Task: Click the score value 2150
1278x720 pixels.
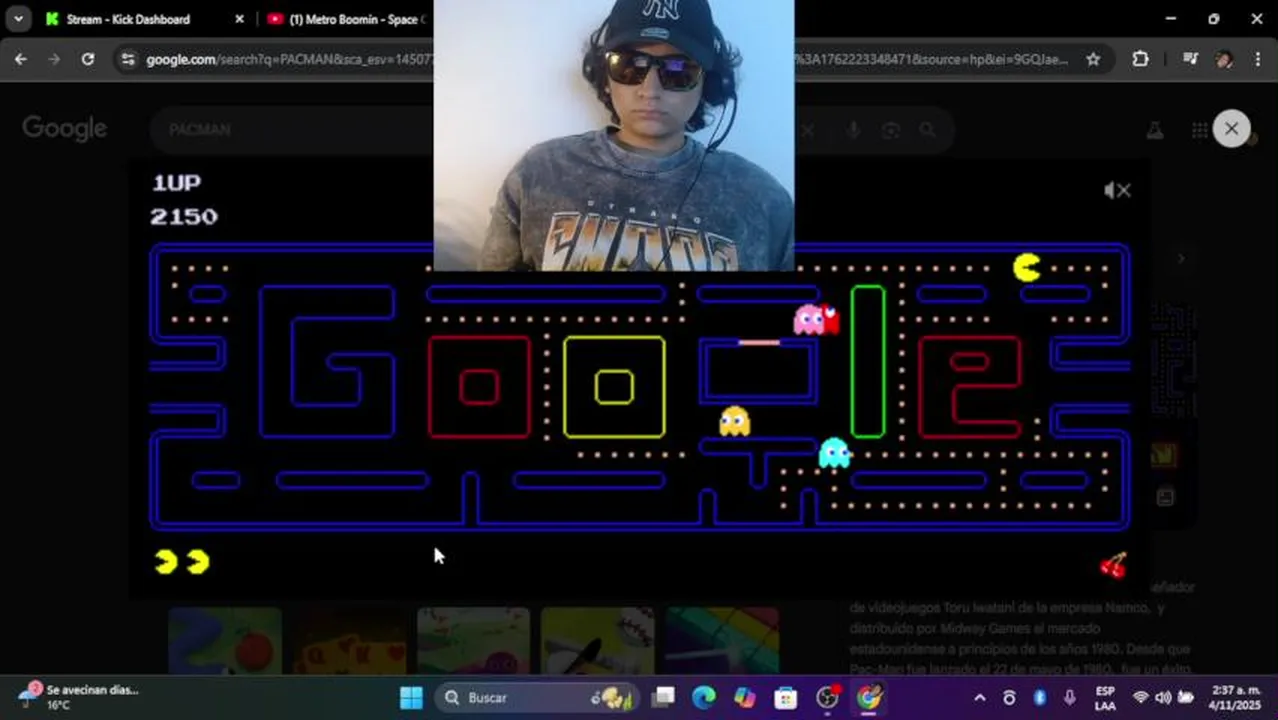Action: click(184, 216)
